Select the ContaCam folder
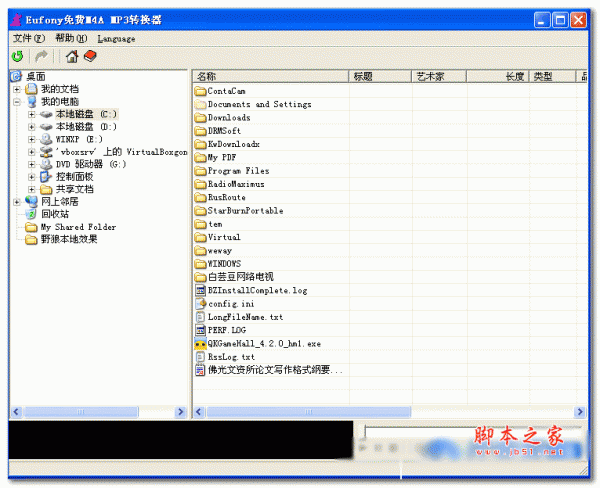Screen dimensions: 600x488 227,91
